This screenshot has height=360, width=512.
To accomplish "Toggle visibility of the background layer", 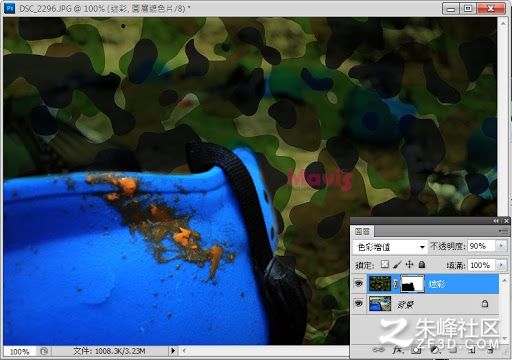I will coord(359,303).
